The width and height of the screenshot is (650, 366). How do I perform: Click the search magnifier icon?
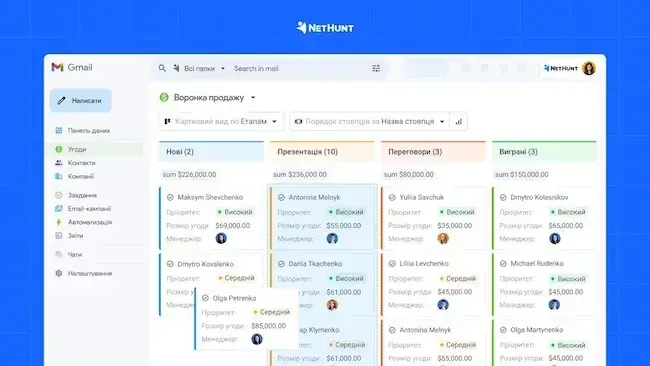(162, 68)
